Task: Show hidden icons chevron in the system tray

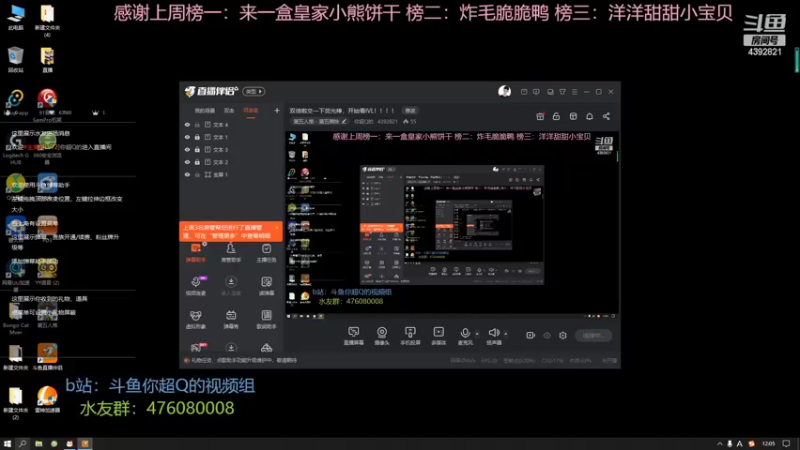Action: coord(720,444)
